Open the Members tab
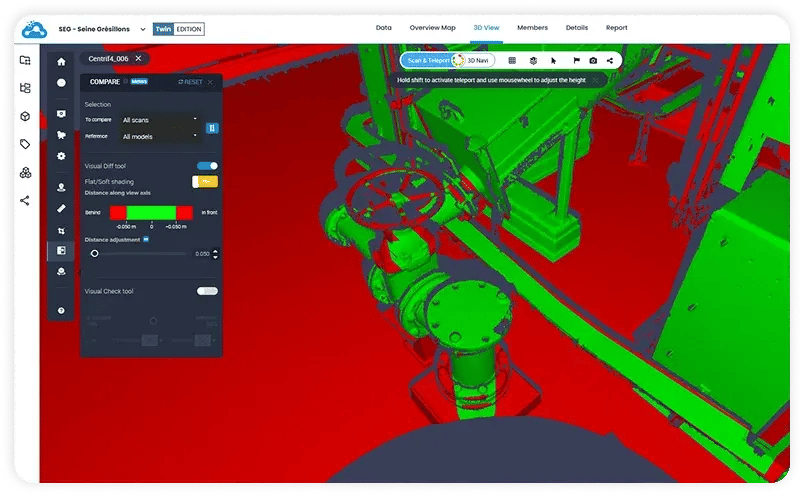Image resolution: width=803 pixels, height=496 pixels. pyautogui.click(x=532, y=28)
